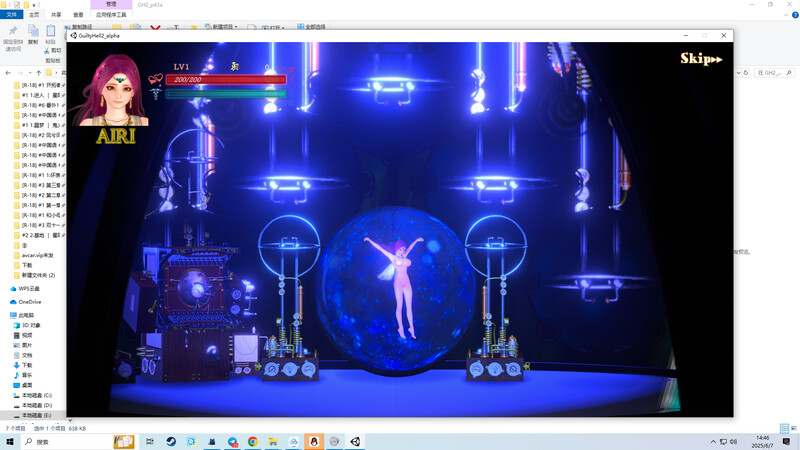The width and height of the screenshot is (800, 450).
Task: Open the recent locations dropdown arrow
Action: (30, 73)
